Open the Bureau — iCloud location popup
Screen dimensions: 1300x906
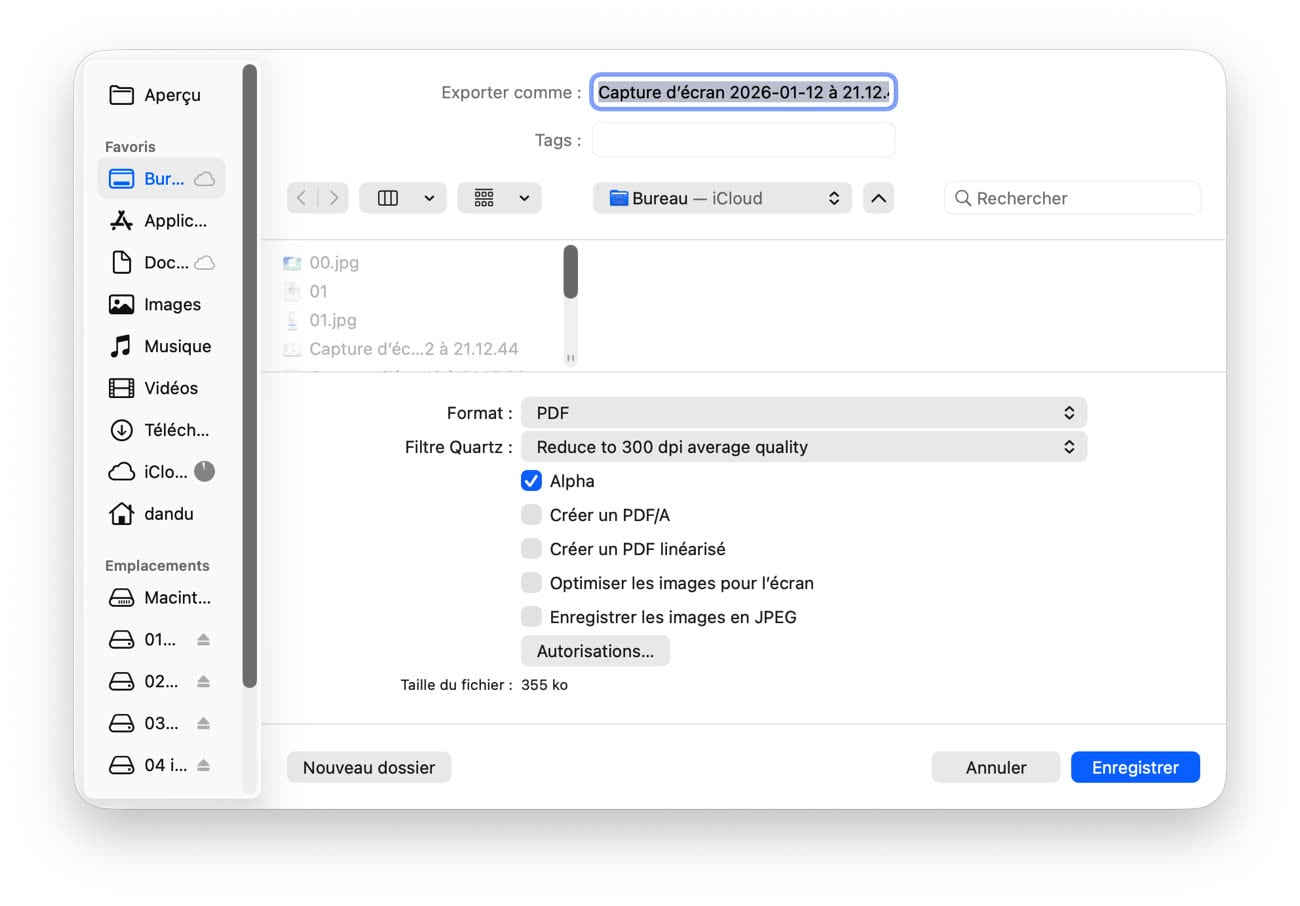click(722, 198)
